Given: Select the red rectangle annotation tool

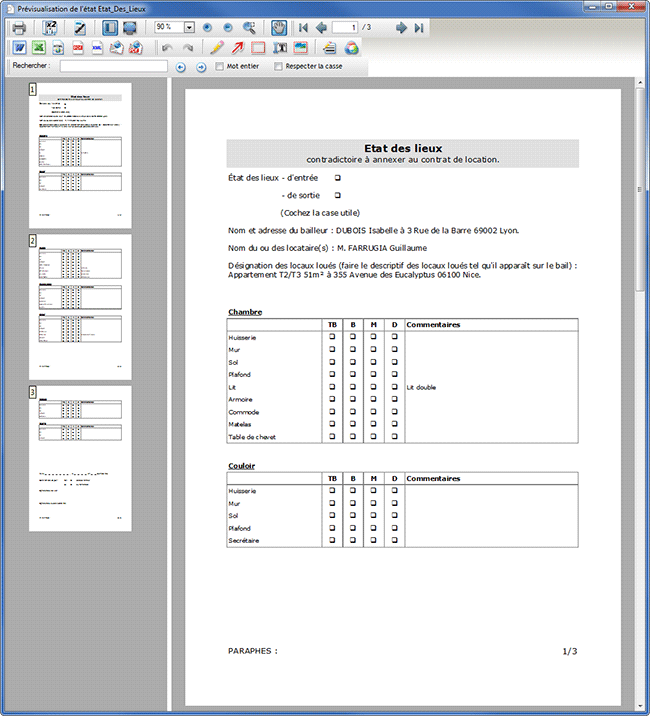Looking at the screenshot, I should pyautogui.click(x=258, y=48).
